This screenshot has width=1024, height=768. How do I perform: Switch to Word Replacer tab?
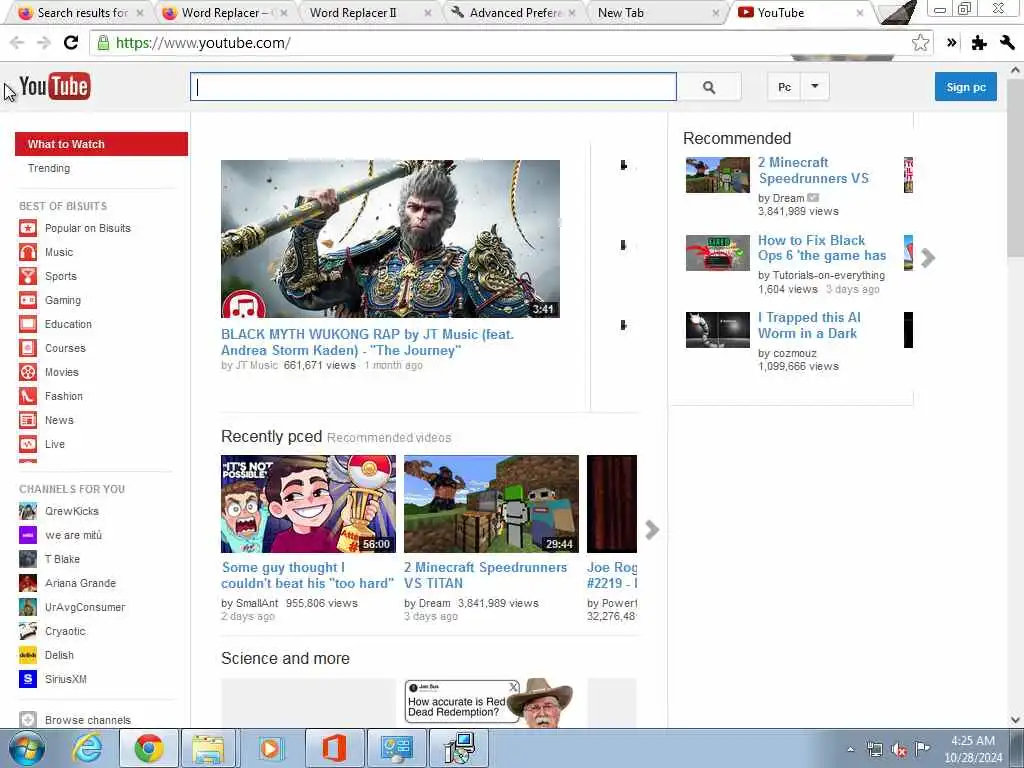225,12
